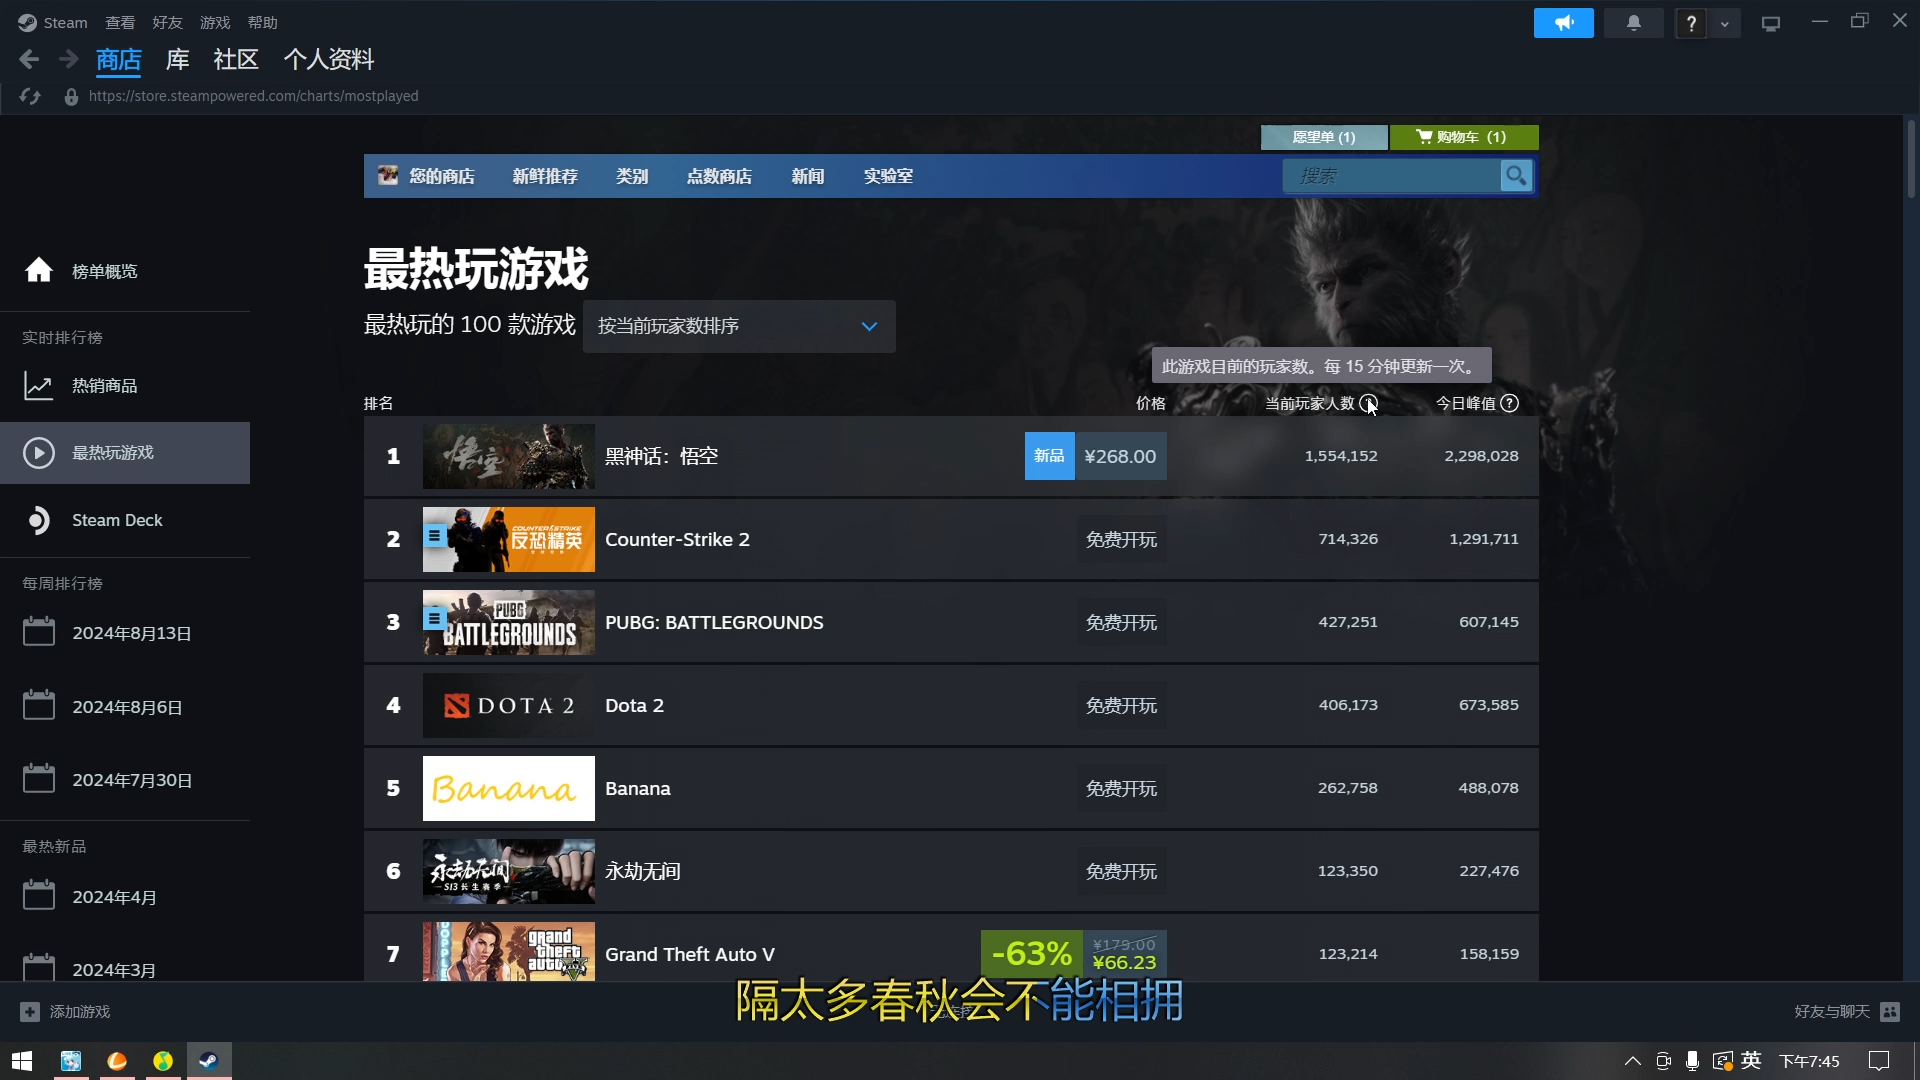Open the 按当前玩家数排序 sort dropdown

coord(739,326)
